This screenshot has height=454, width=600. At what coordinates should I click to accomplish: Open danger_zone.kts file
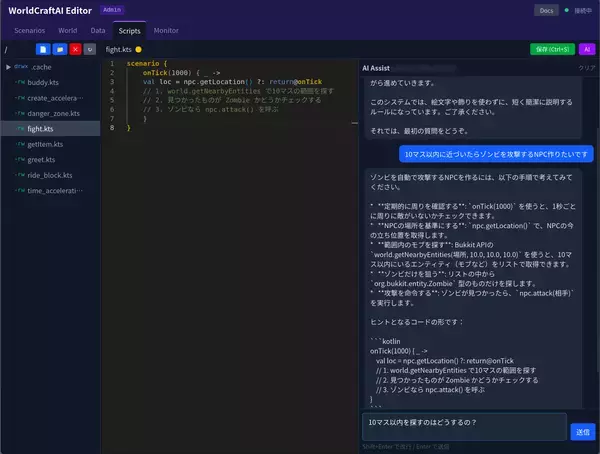[x=54, y=113]
